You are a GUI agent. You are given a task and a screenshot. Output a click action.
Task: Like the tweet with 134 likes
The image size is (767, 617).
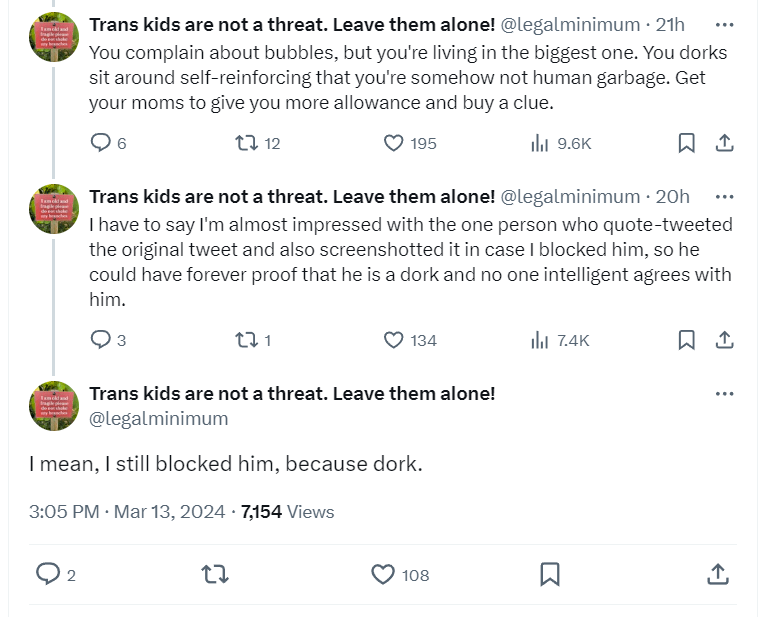pos(394,340)
